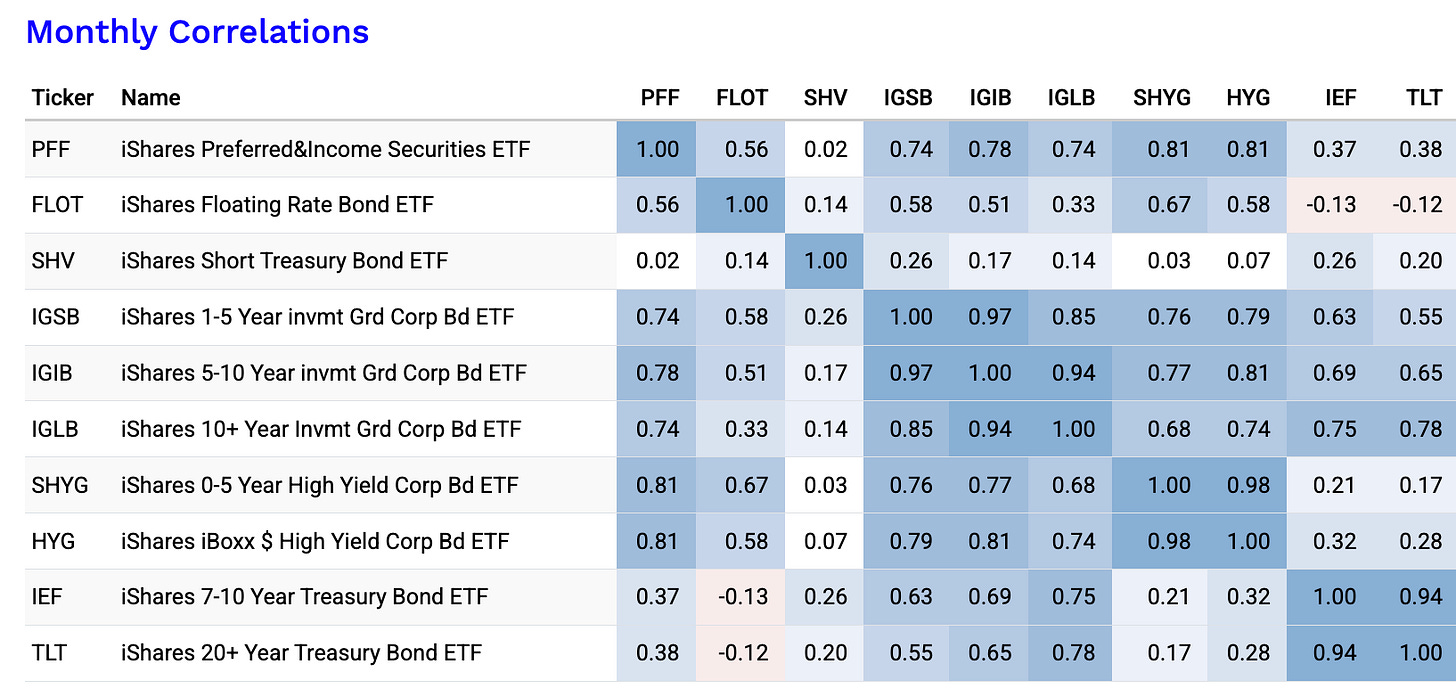Click iShares Preferred&Income Securities ETF name

325,149
